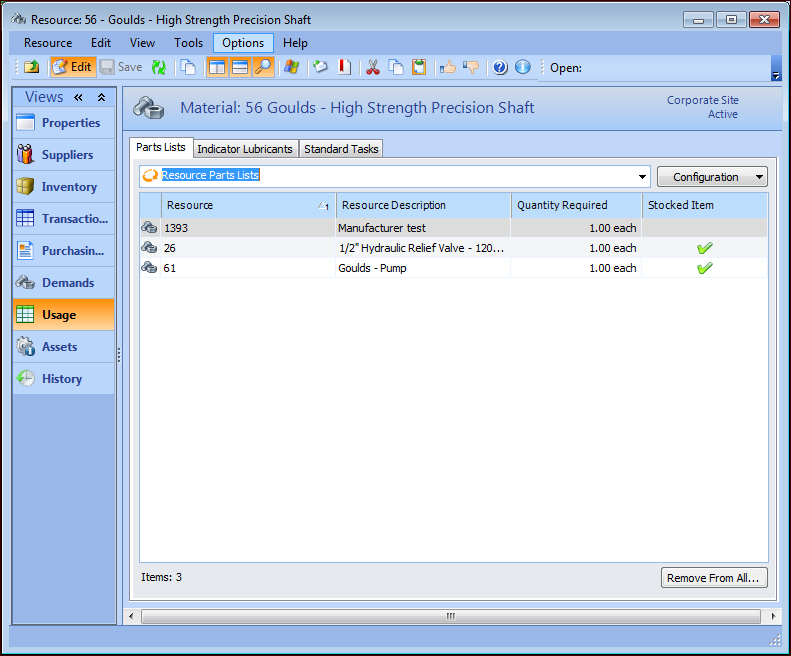Image resolution: width=791 pixels, height=656 pixels.
Task: Collapse the Views panel with double chevron
Action: click(78, 97)
